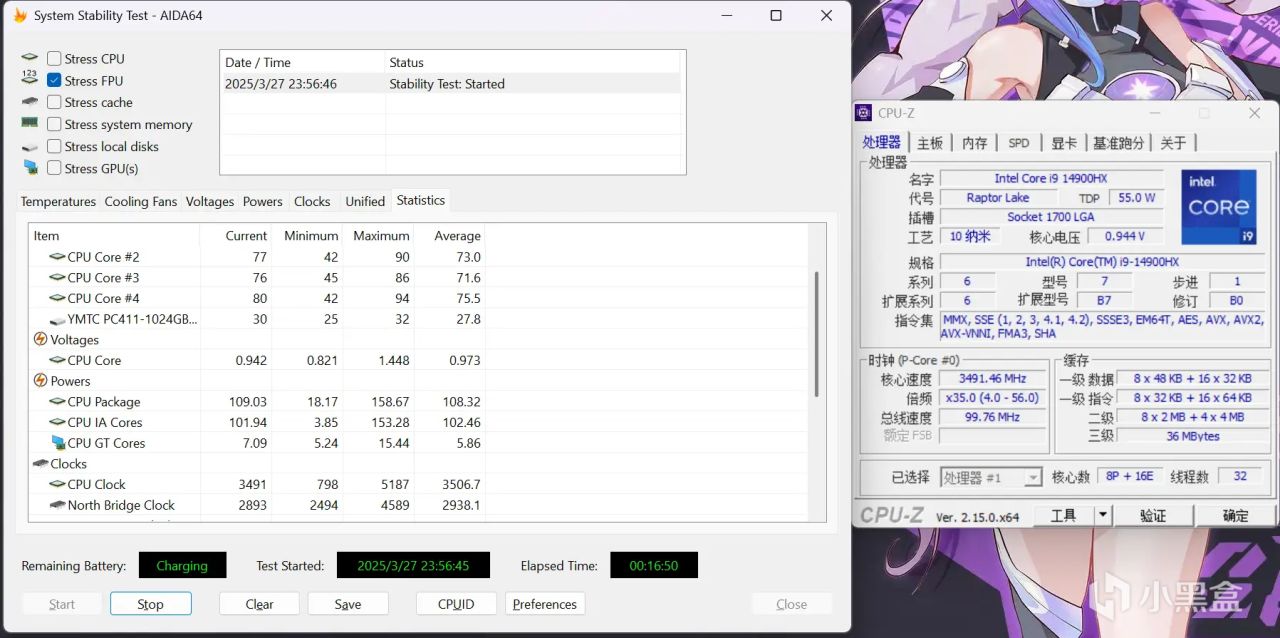Open the 关于 tab in CPU-Z
This screenshot has height=638, width=1280.
point(1173,143)
